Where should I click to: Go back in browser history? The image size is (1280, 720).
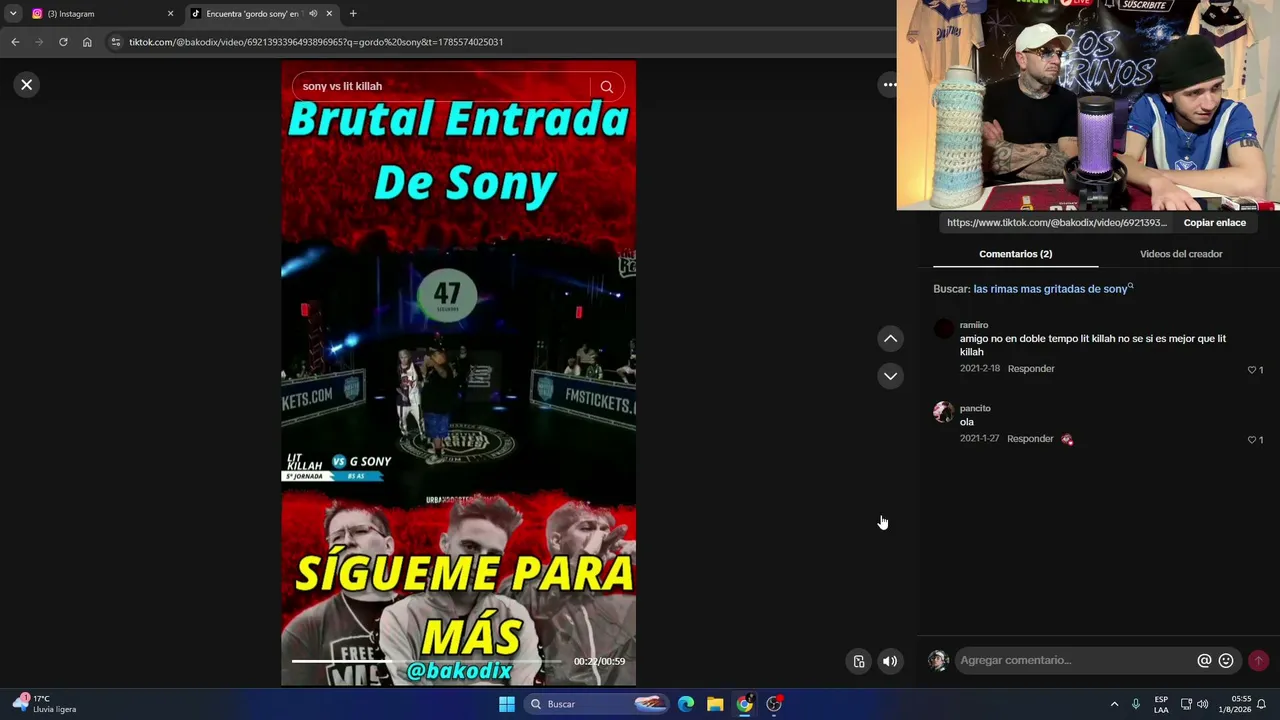15,42
